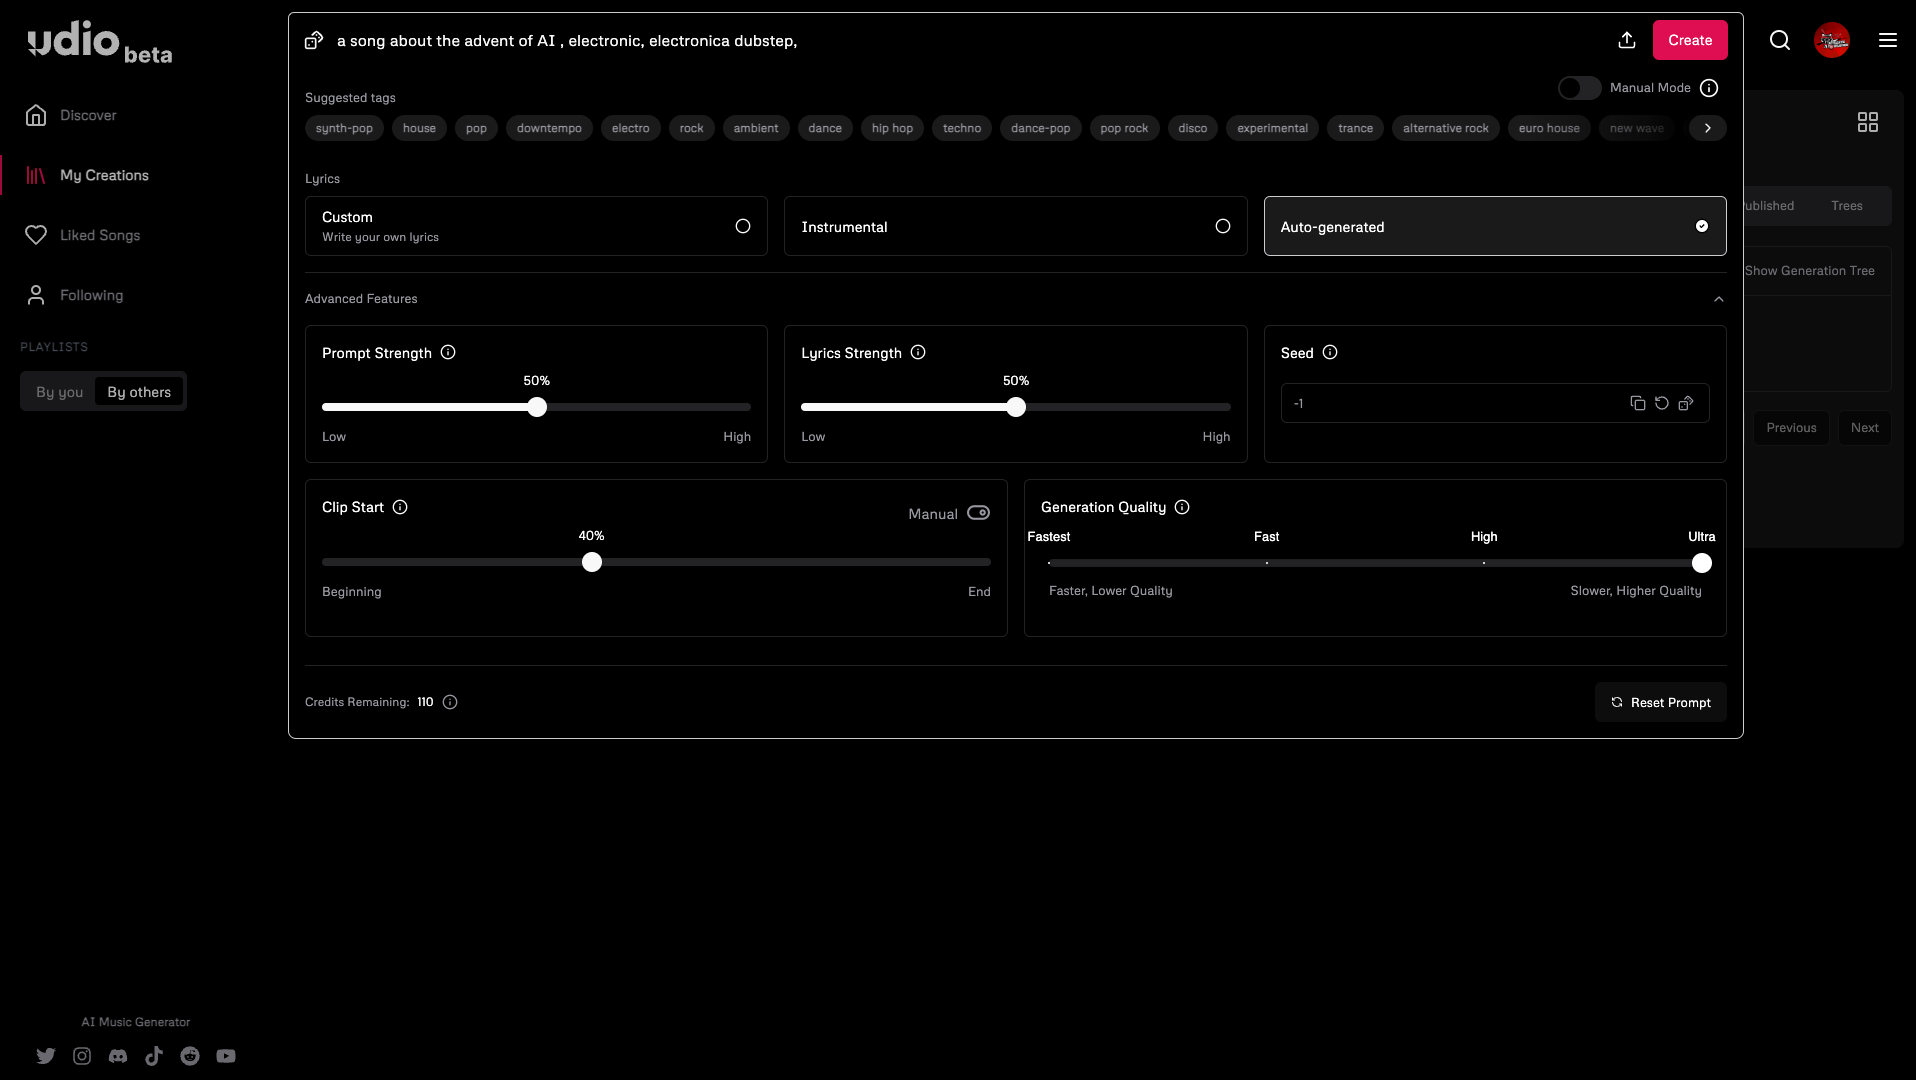Screen dimensions: 1916x1080
Task: Switch to grid view icon
Action: point(1867,122)
